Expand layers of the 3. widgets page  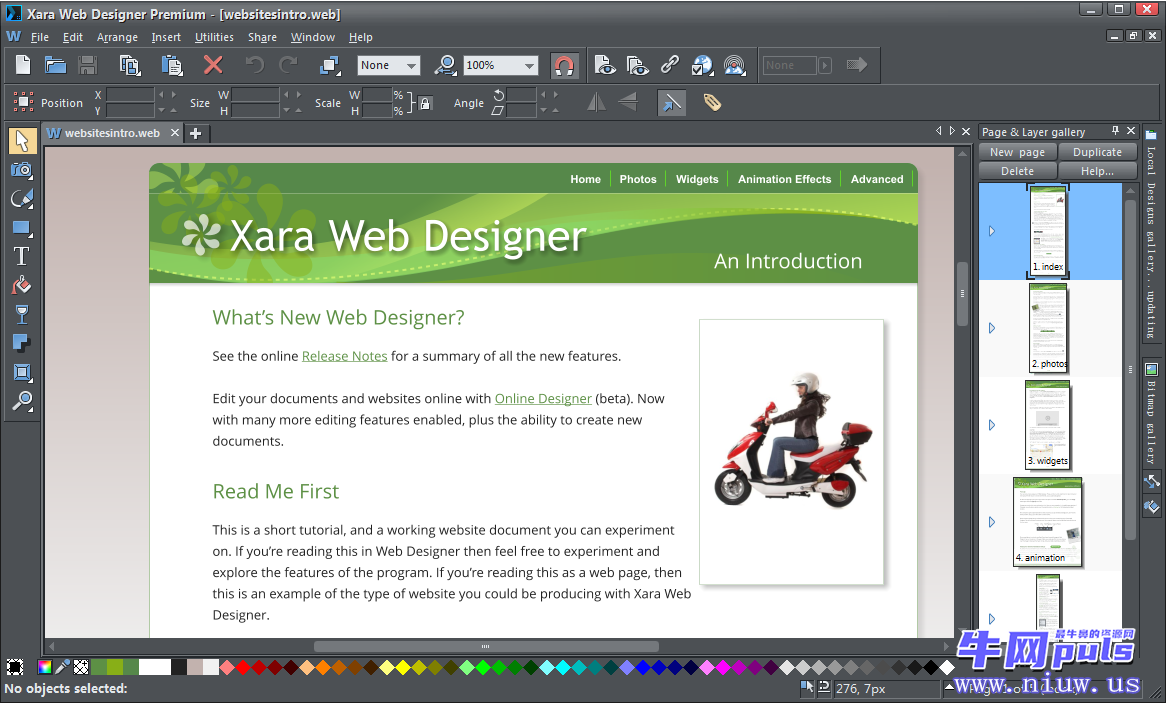click(992, 425)
